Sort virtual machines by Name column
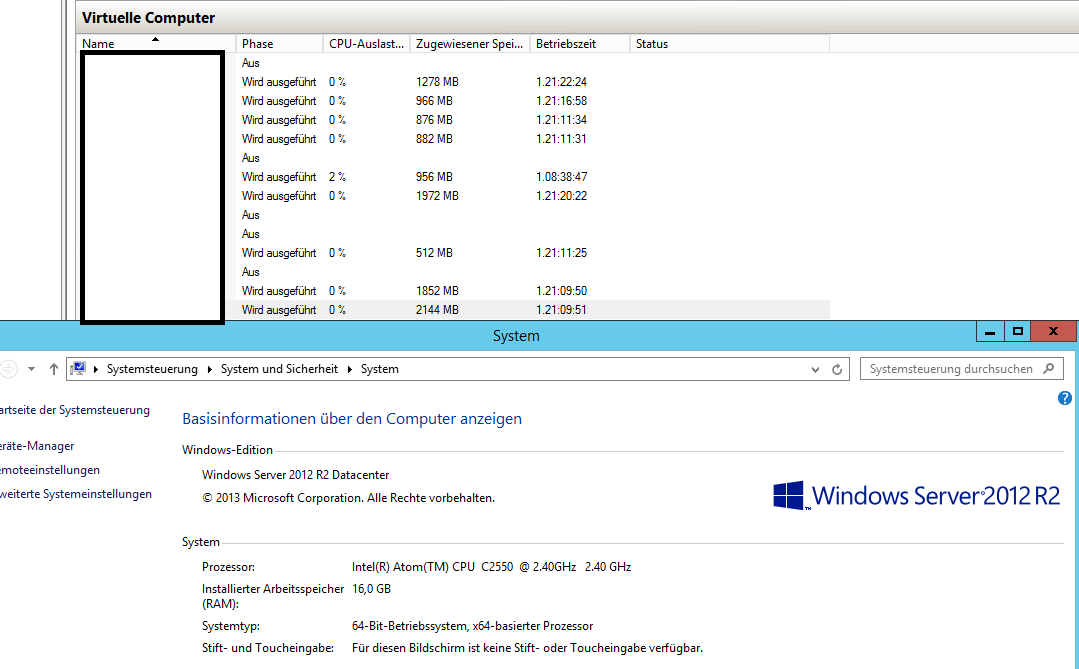 click(x=156, y=43)
